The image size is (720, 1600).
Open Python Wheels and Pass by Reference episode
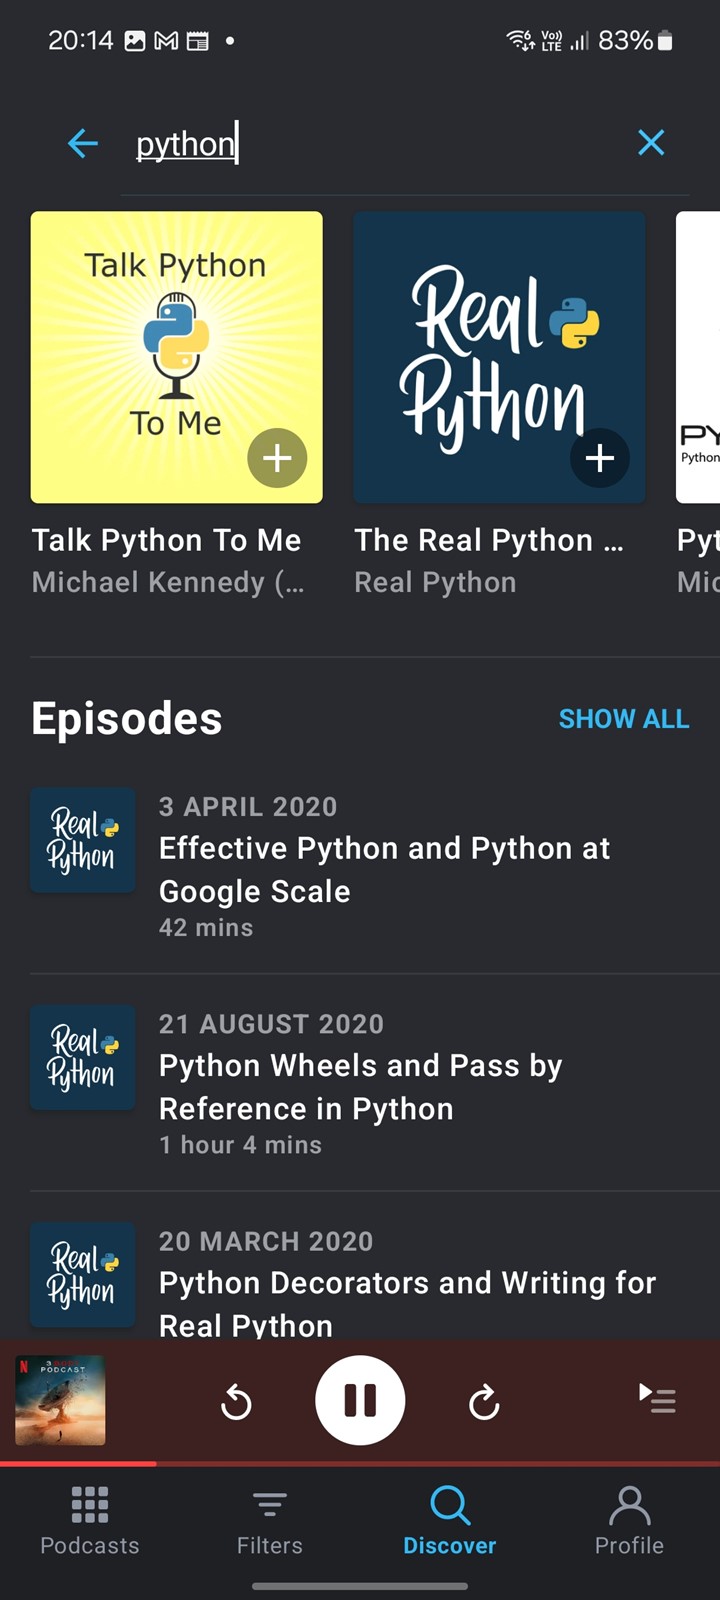click(360, 1084)
